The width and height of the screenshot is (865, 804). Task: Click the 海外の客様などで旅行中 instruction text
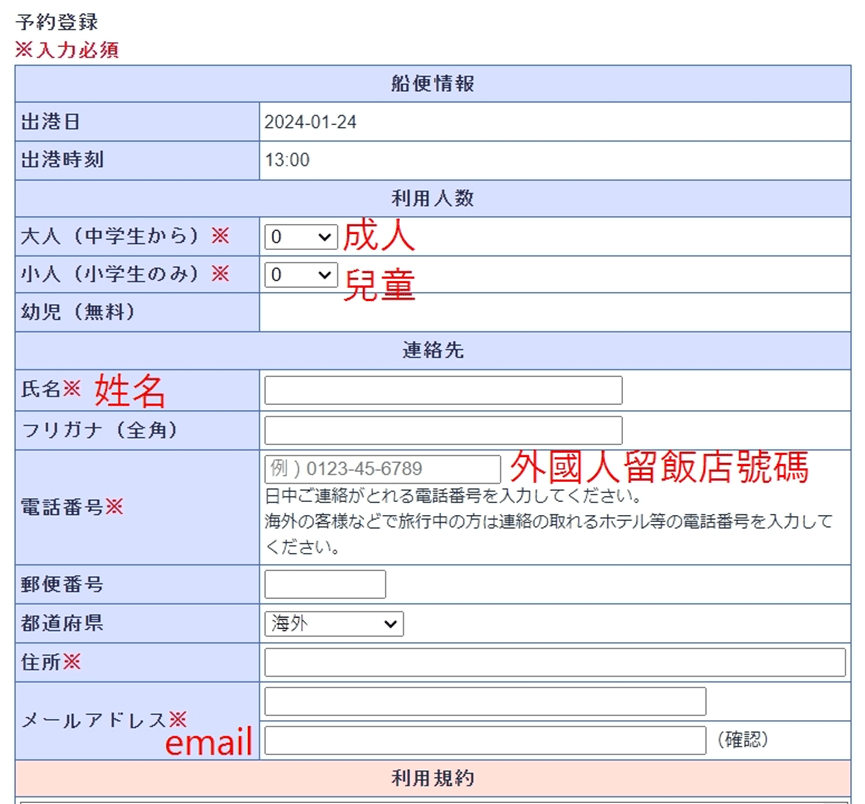pos(548,534)
